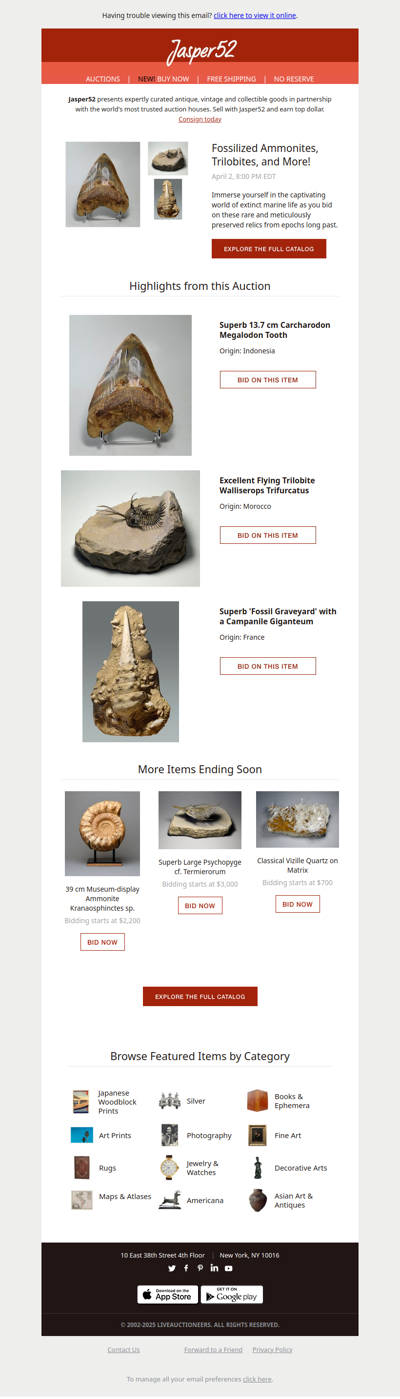Open the Privacy Policy link

pyautogui.click(x=272, y=1350)
